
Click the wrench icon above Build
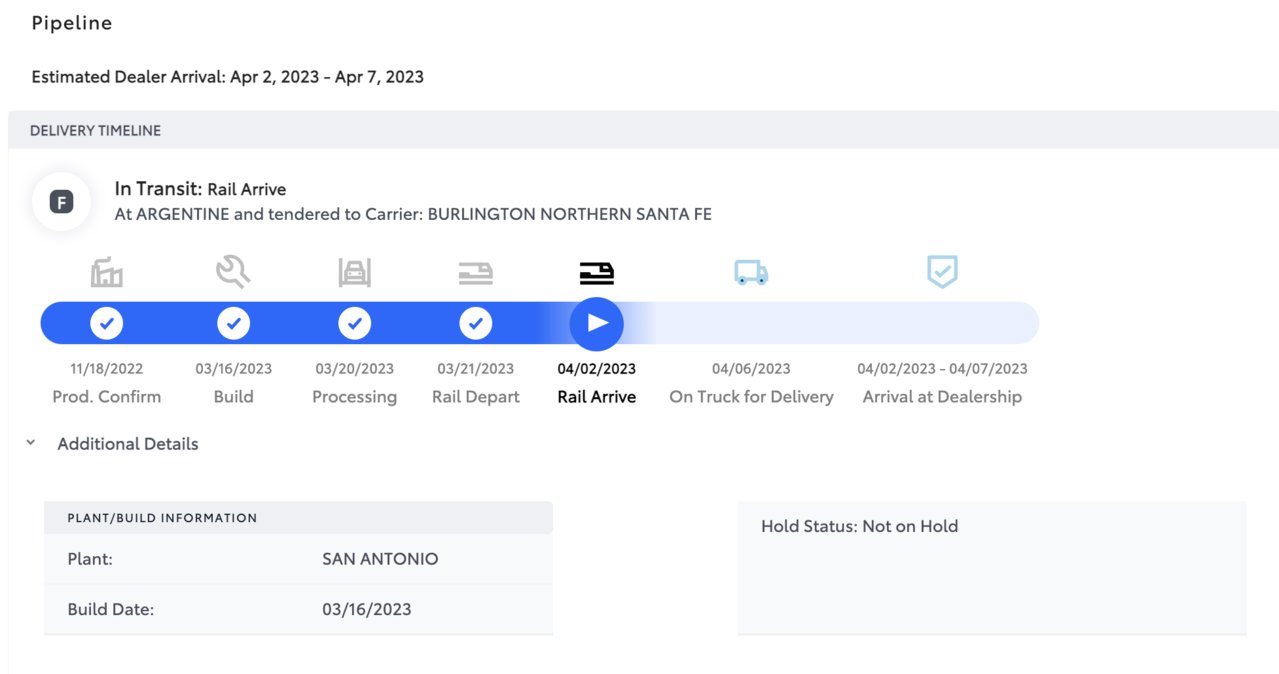tap(233, 271)
